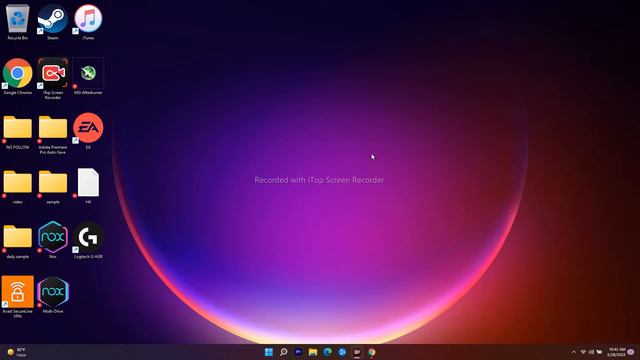Open the weather widget on taskbar
Viewport: 640px width, 360px height.
16,352
